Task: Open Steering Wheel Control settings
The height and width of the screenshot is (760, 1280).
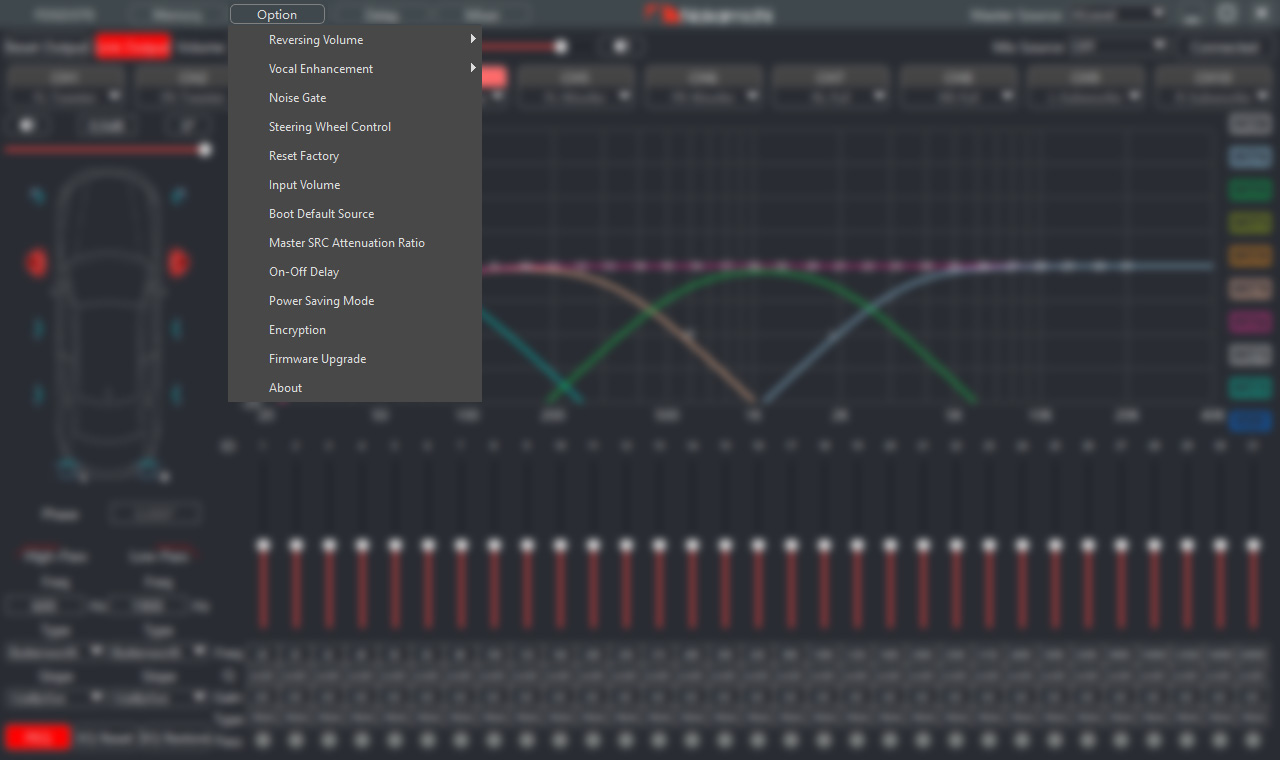Action: (330, 127)
